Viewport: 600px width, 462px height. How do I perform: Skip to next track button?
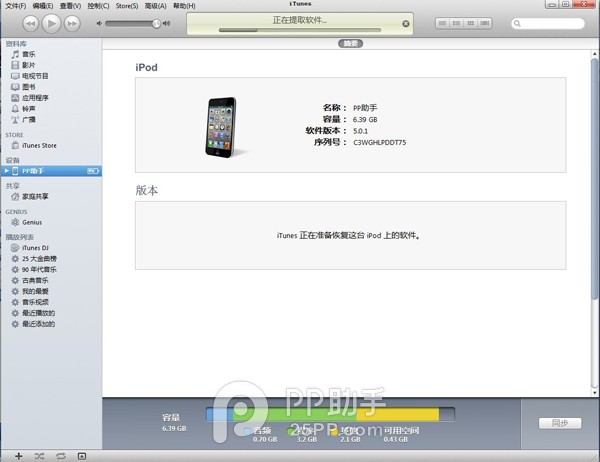72,24
